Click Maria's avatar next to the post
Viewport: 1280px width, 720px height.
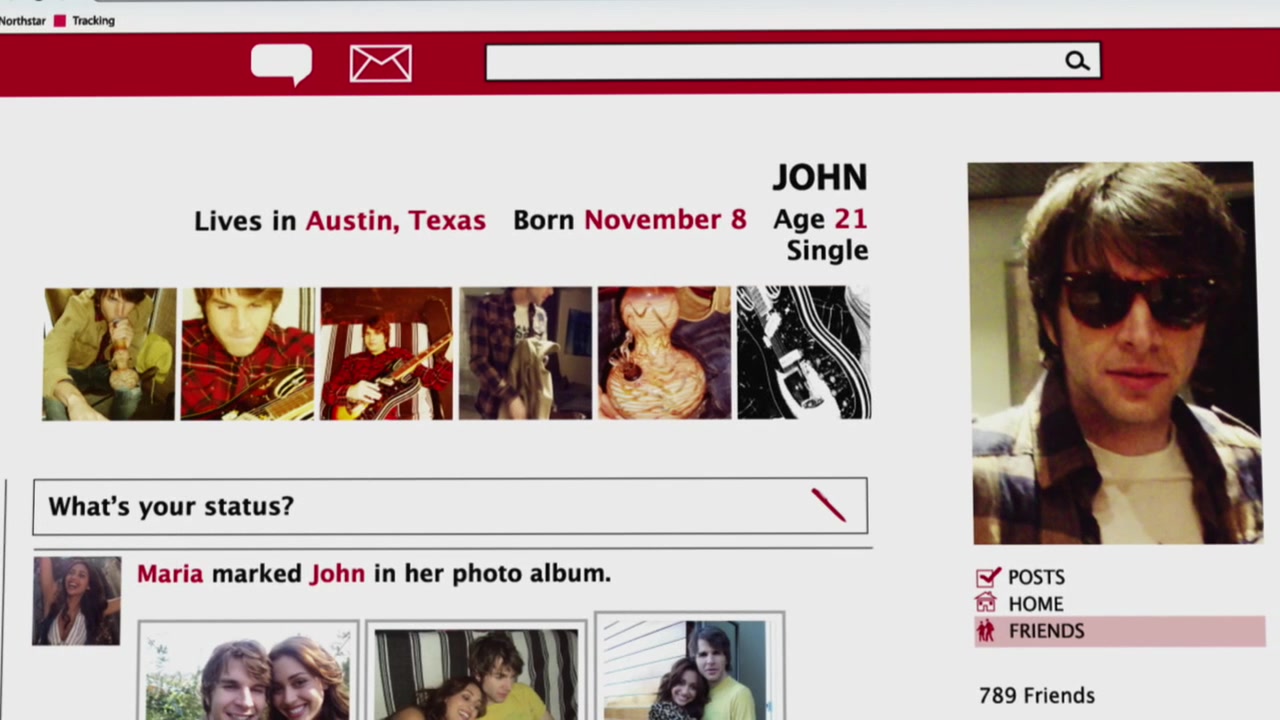pos(77,601)
